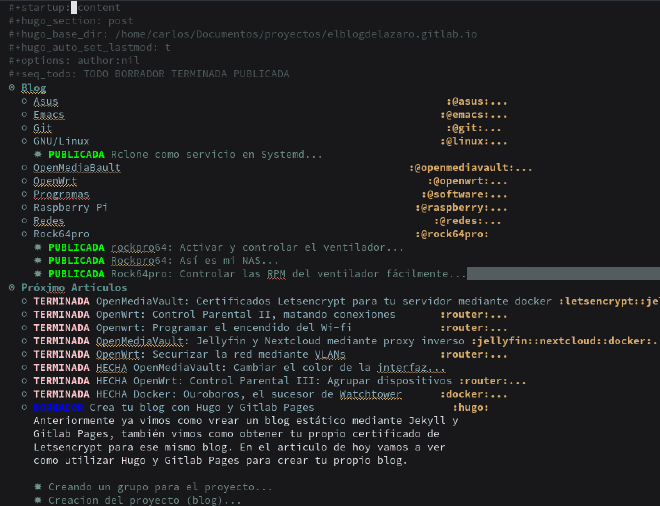This screenshot has width=660, height=506.
Task: Click star bullet of Creacion del proyecto heading
Action: [38, 500]
